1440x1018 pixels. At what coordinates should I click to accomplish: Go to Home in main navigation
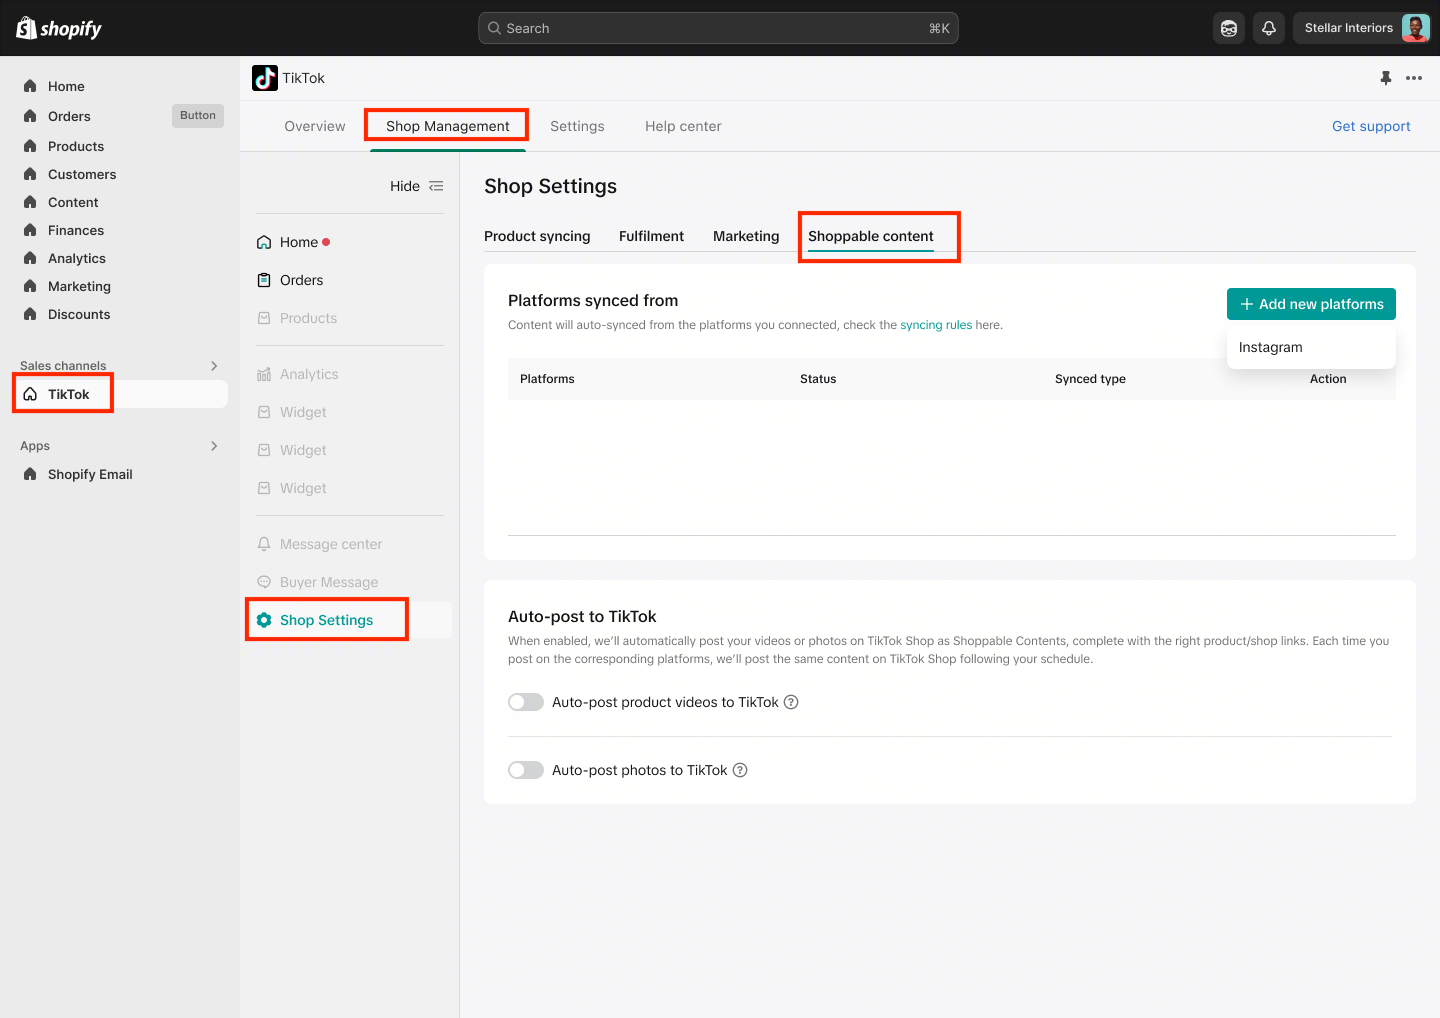pyautogui.click(x=66, y=86)
